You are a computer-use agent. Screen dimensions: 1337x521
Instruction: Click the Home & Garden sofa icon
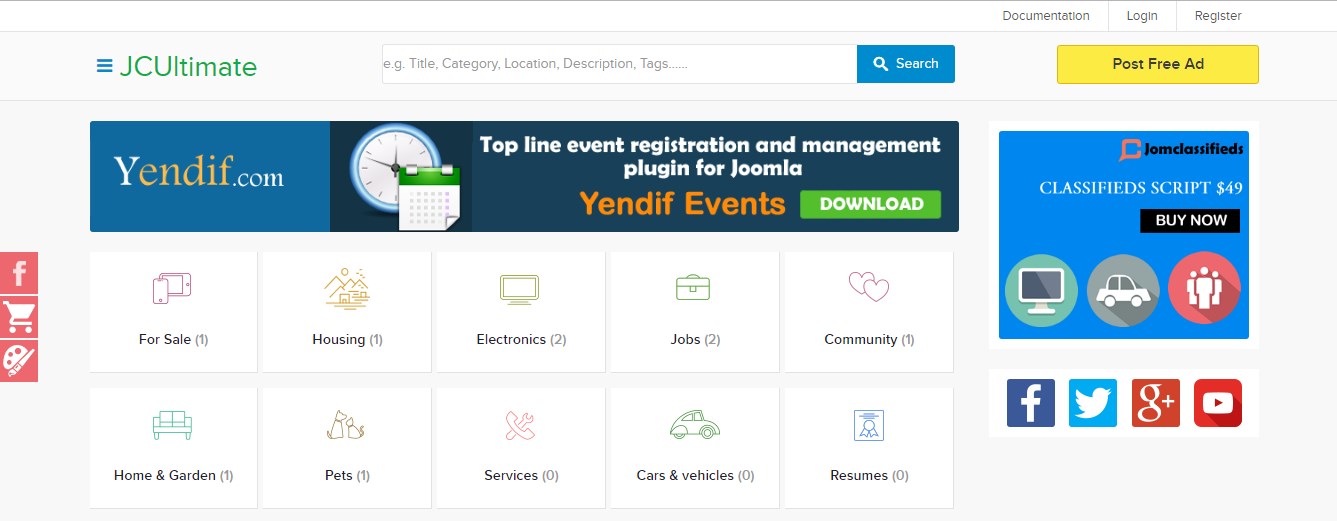(x=172, y=424)
